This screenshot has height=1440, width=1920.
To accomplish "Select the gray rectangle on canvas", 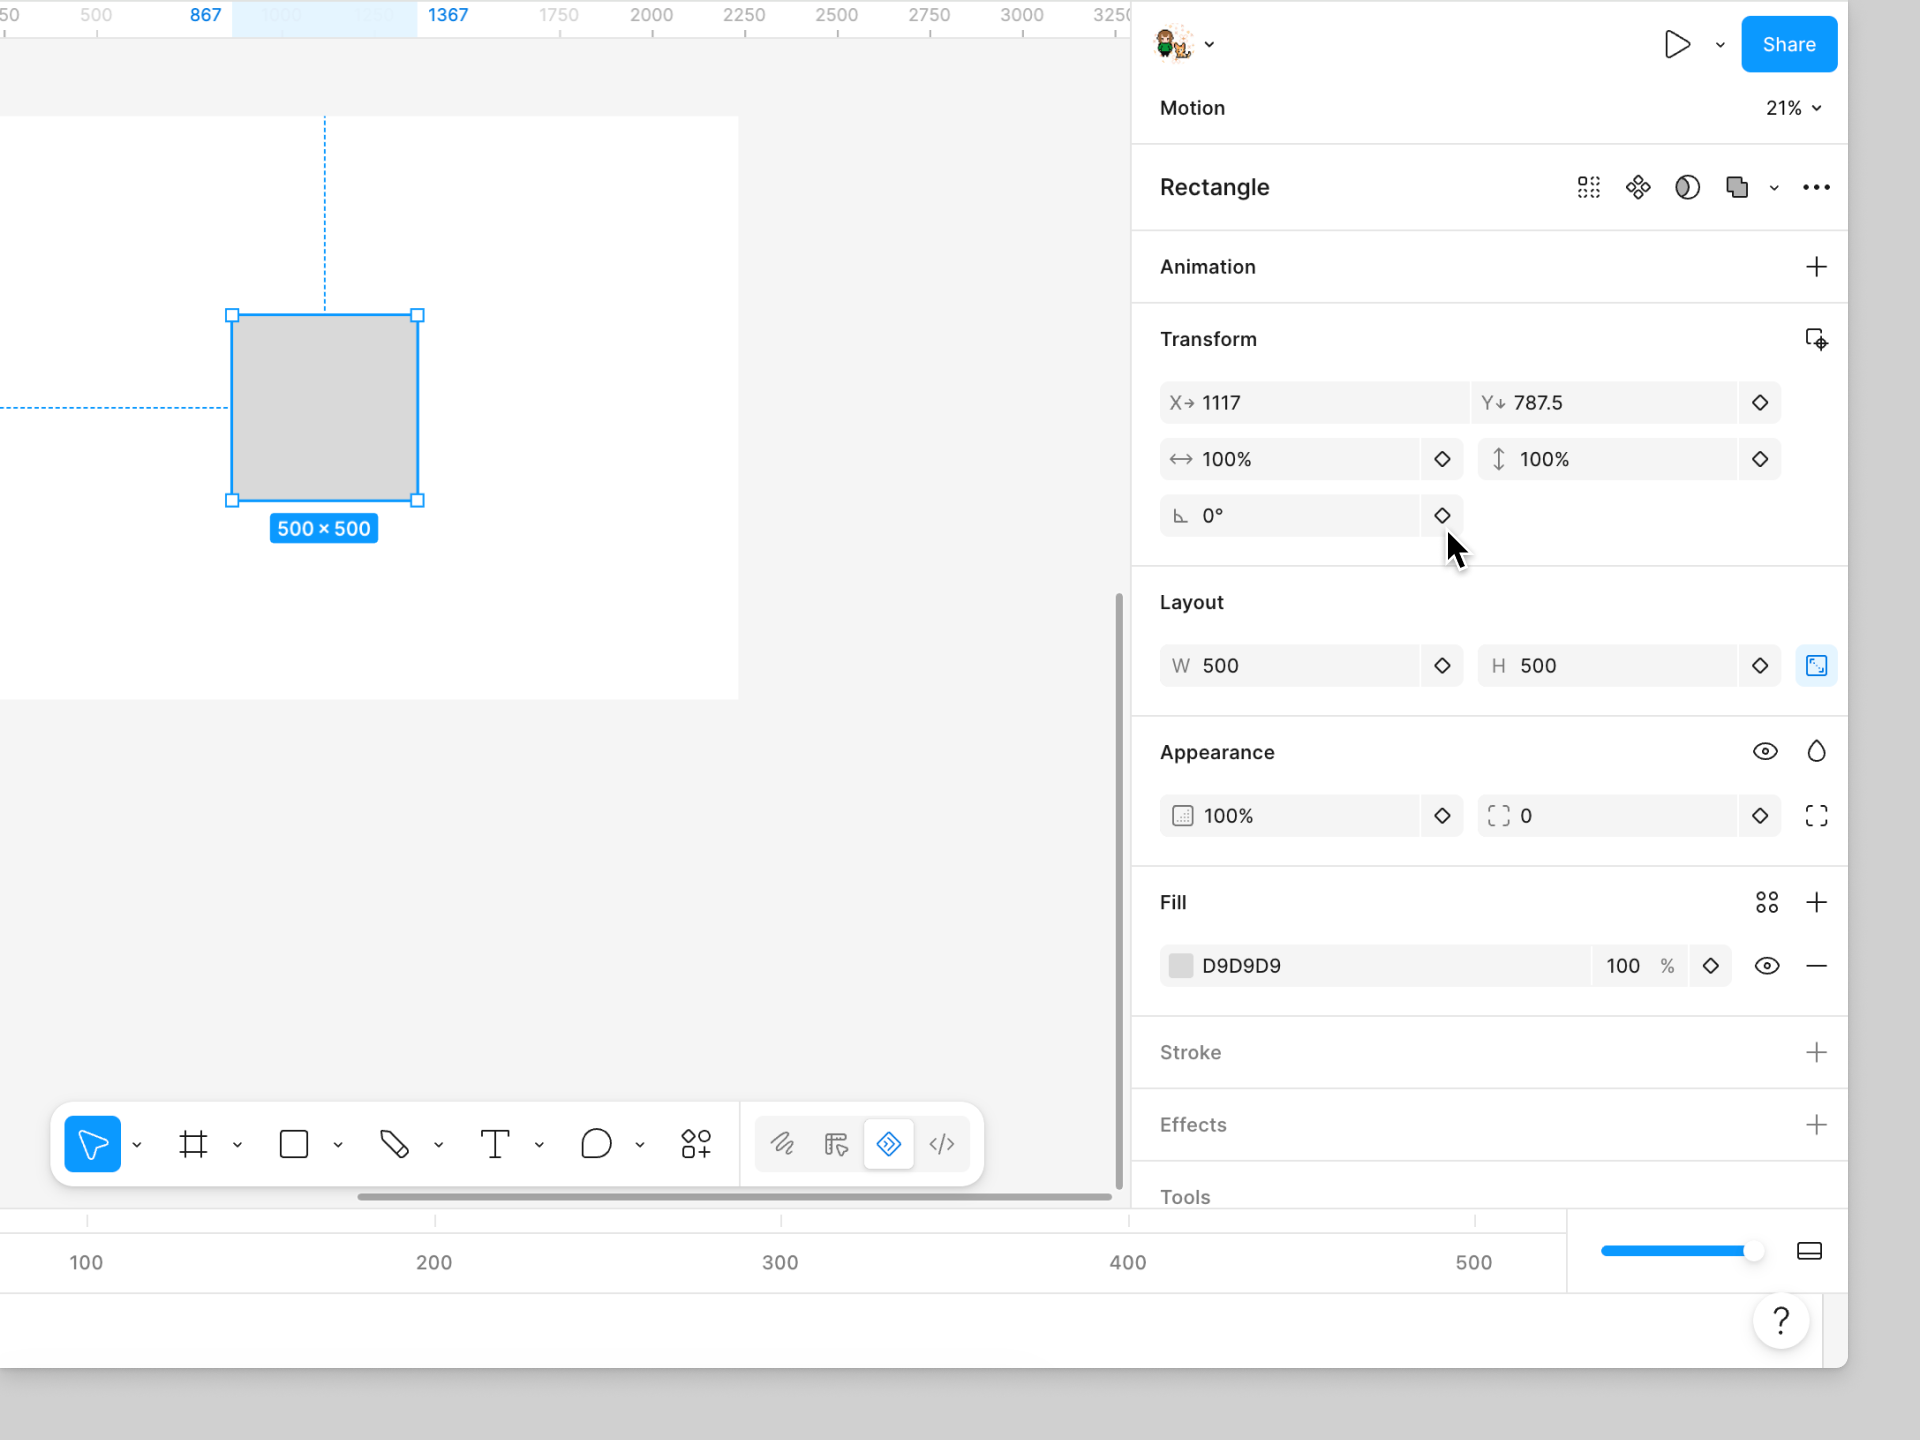I will pos(324,408).
